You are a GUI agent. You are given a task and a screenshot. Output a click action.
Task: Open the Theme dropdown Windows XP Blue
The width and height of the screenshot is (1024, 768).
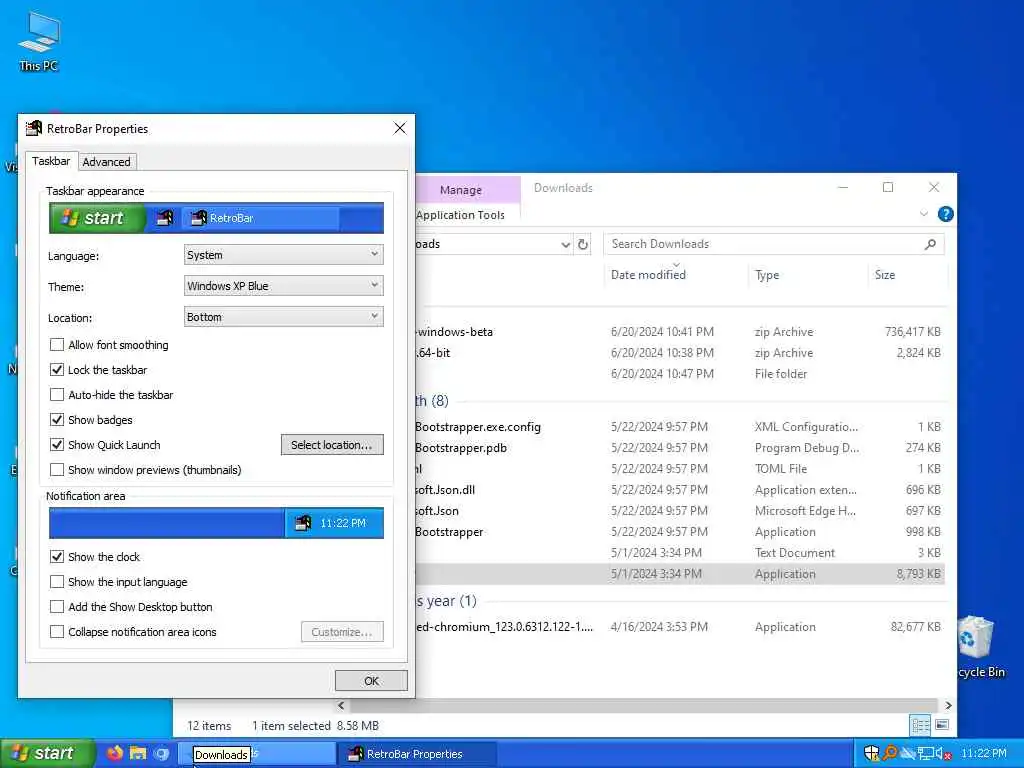pyautogui.click(x=283, y=285)
